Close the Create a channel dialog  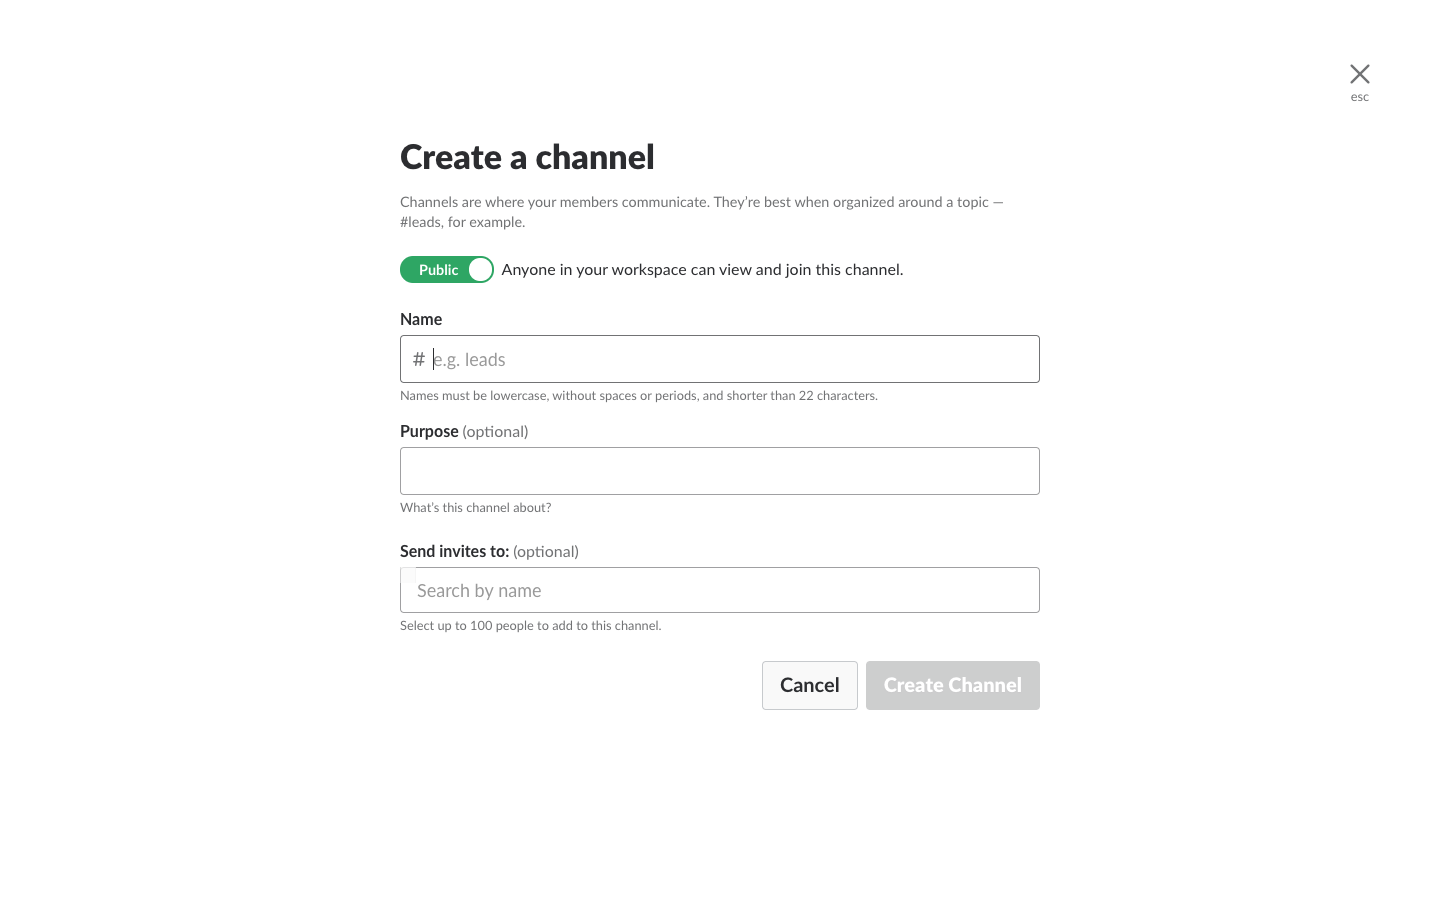pos(1359,74)
